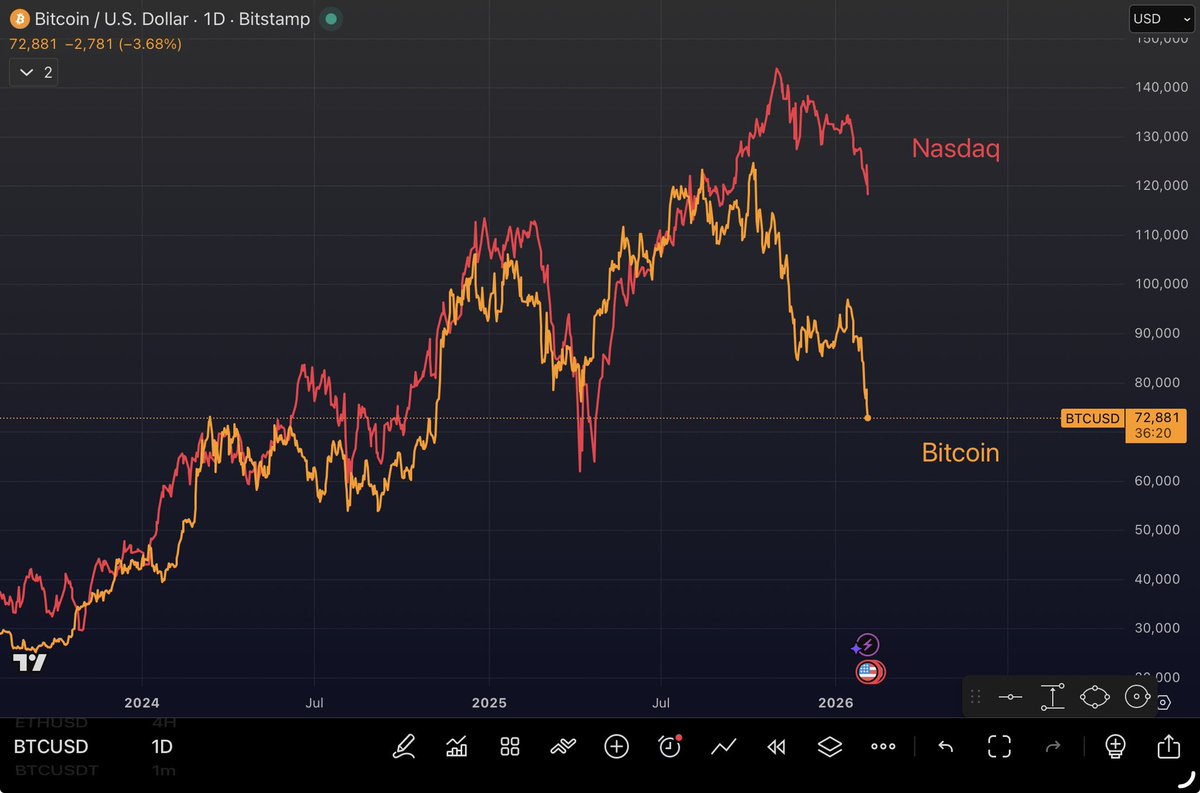1200x793 pixels.
Task: Undo the last chart action
Action: click(x=945, y=746)
